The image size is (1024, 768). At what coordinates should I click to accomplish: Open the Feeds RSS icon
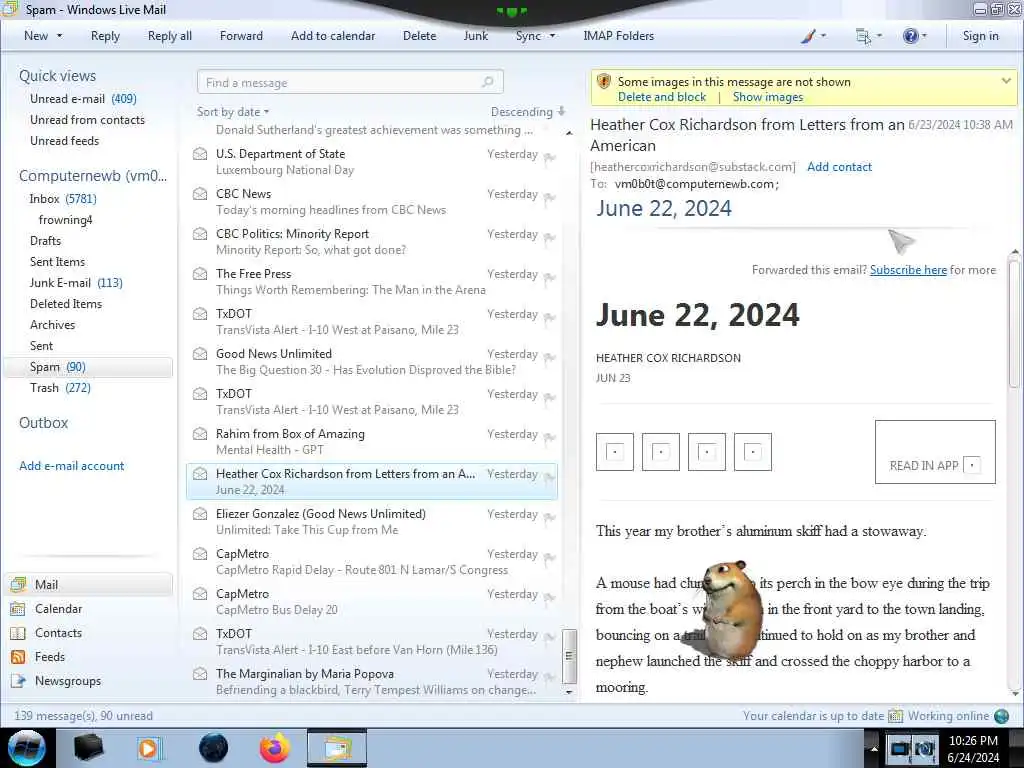(18, 656)
